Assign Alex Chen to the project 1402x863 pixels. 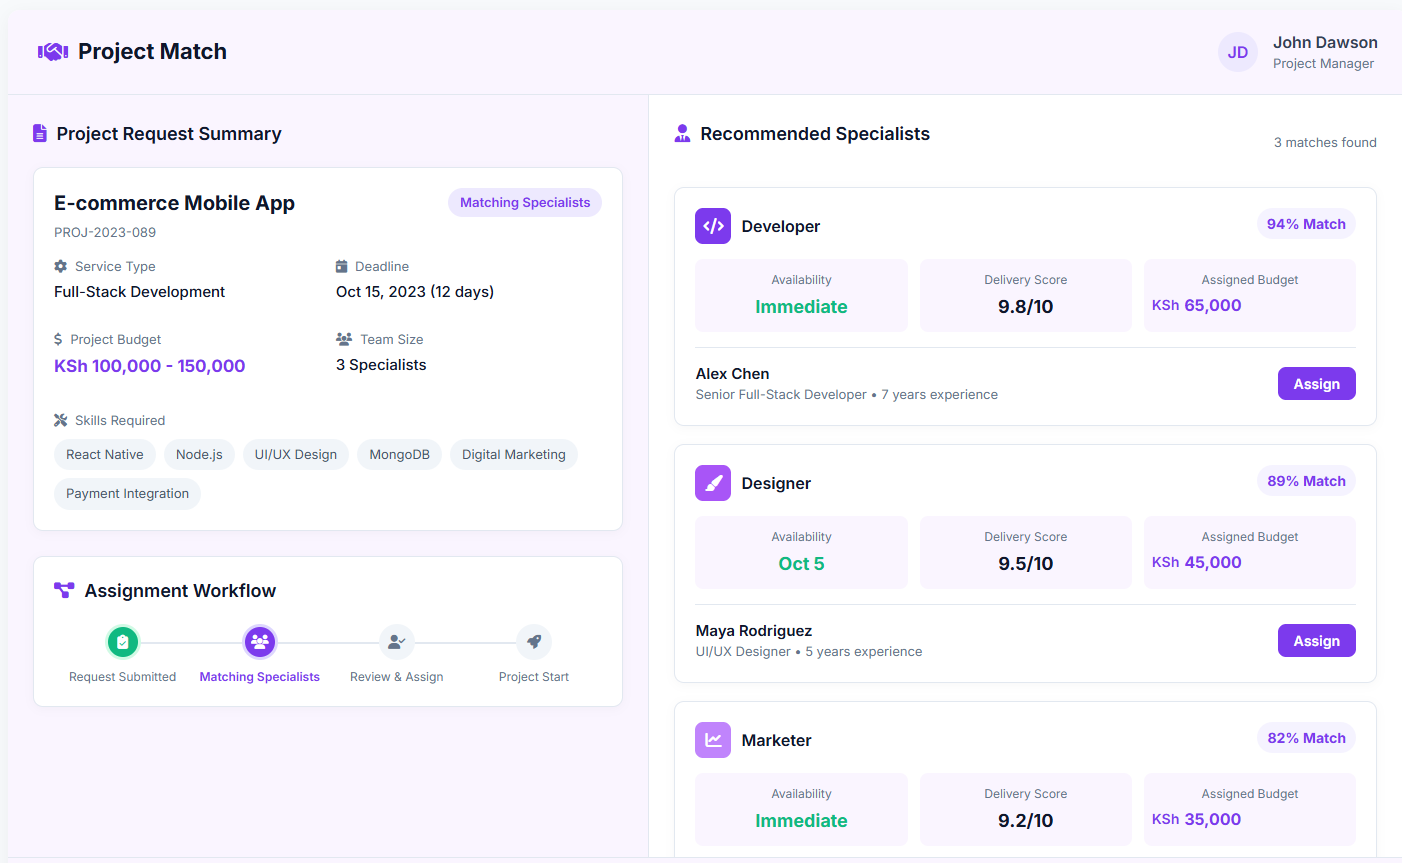coord(1316,384)
